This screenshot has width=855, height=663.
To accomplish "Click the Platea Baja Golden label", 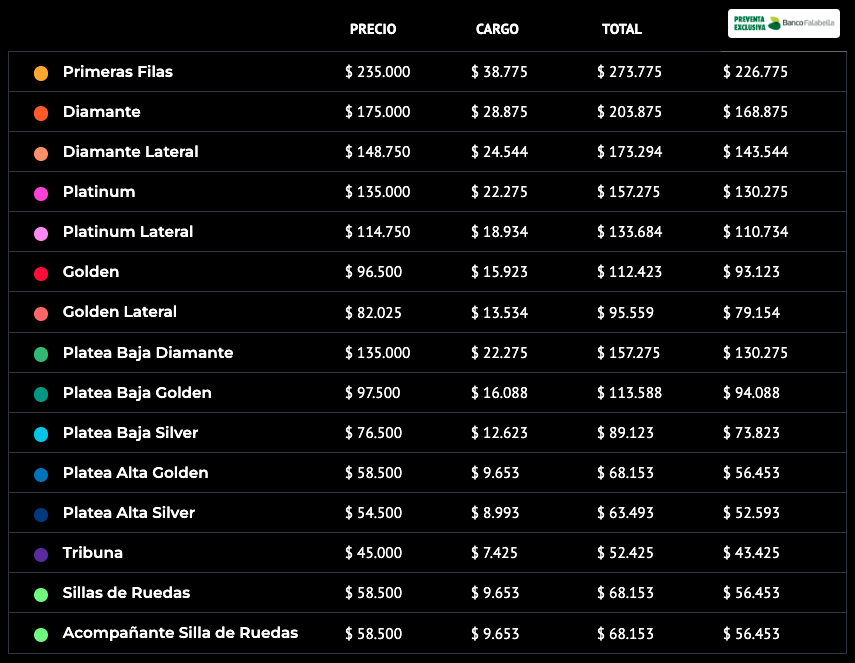I will (x=137, y=393).
